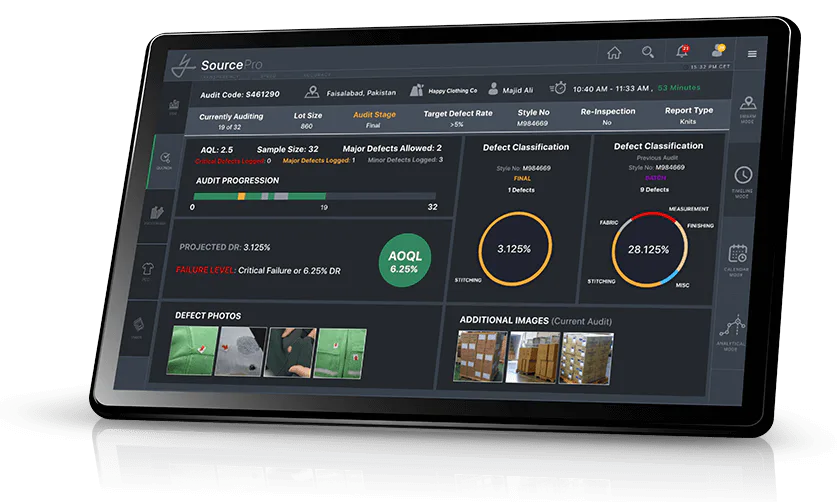
Task: Switch to Timeline Mode
Action: click(742, 181)
